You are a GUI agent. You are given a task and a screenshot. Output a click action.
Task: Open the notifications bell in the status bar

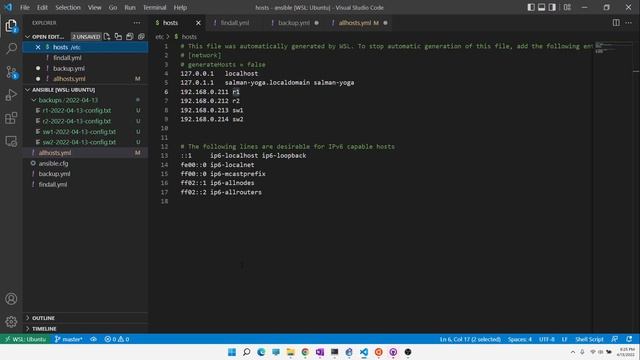click(629, 339)
